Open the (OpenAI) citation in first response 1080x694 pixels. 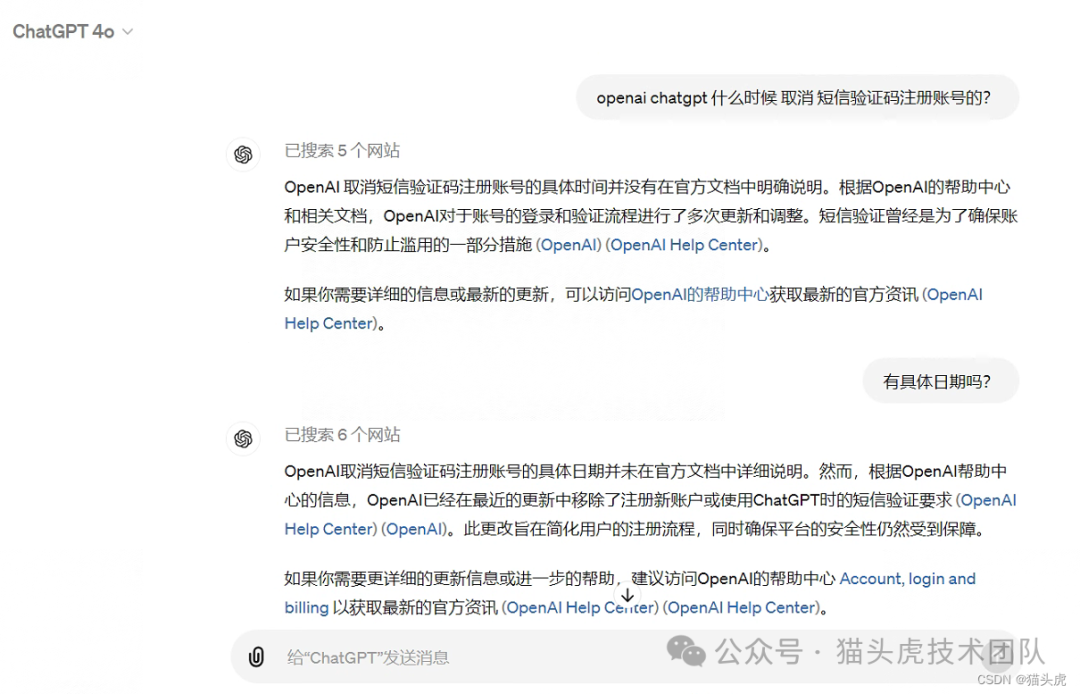tap(569, 245)
